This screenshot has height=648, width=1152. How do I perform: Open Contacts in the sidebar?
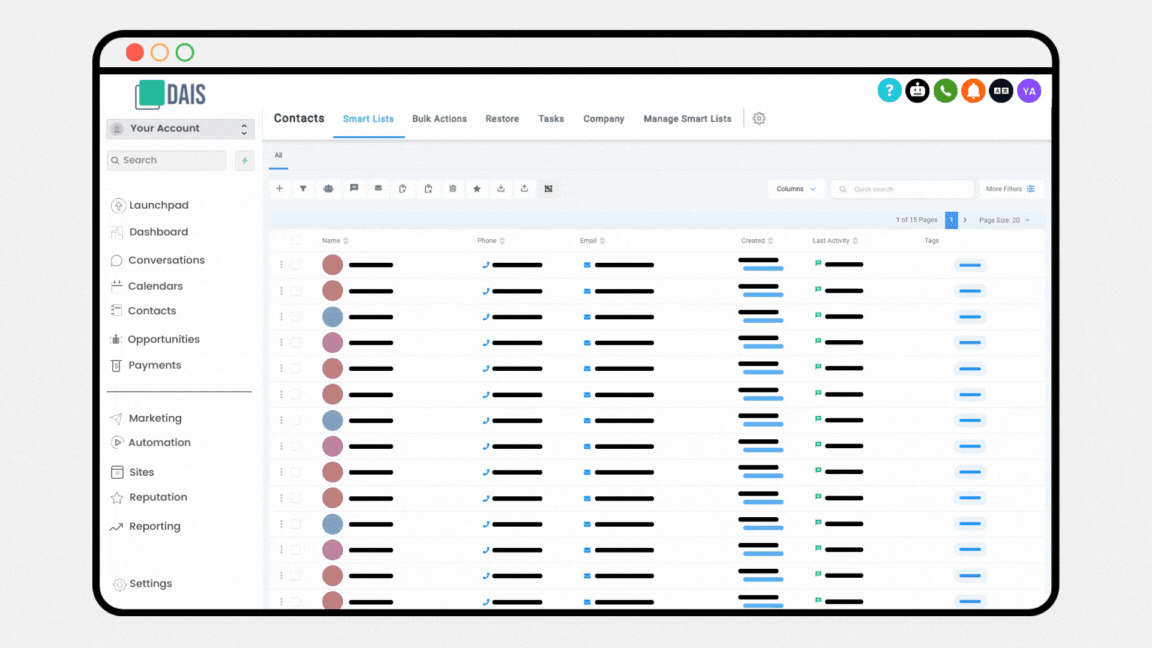pos(143,311)
